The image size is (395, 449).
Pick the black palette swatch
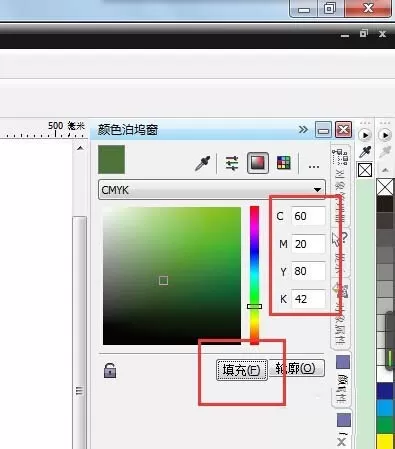(x=385, y=204)
